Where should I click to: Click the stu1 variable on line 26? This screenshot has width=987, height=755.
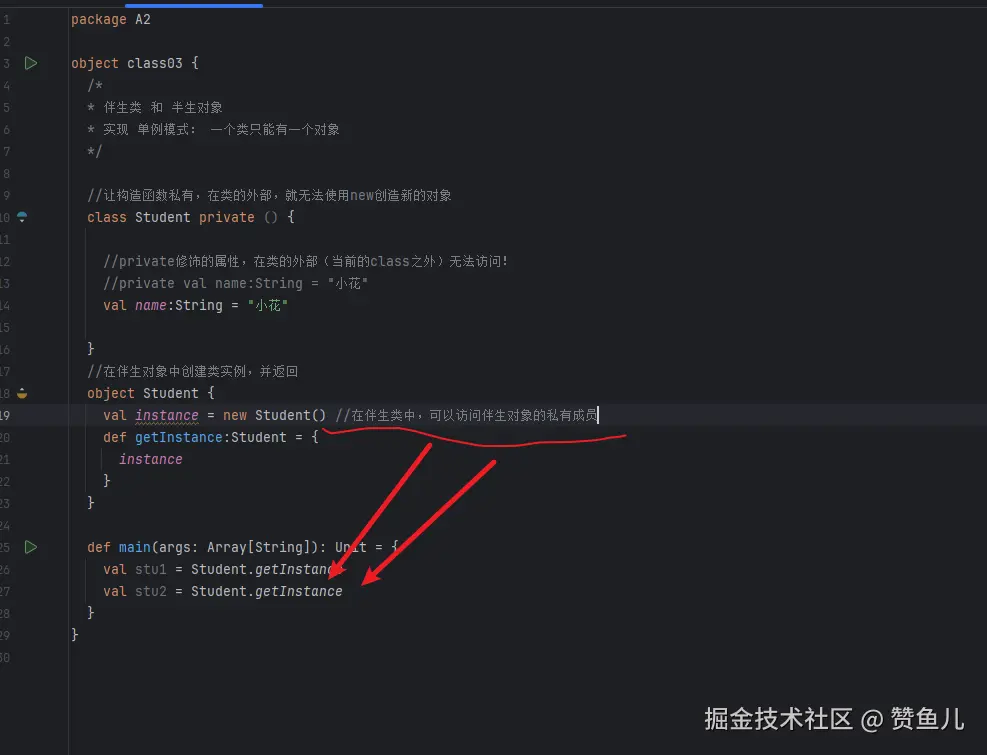(150, 569)
